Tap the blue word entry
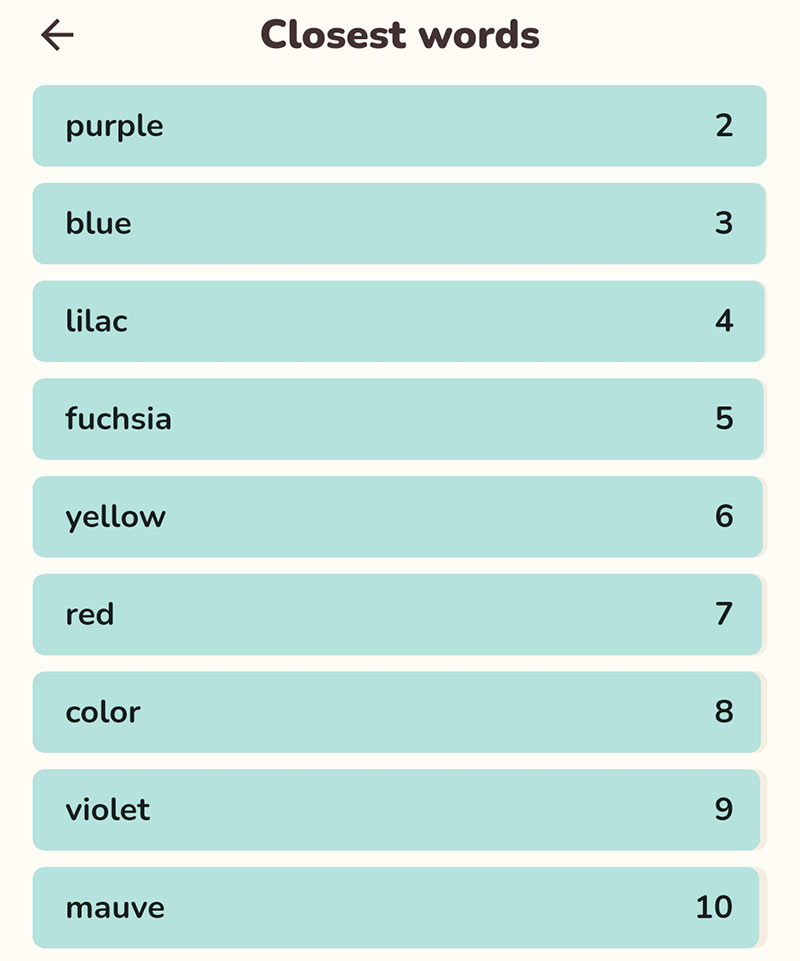The width and height of the screenshot is (800, 961). coord(398,224)
